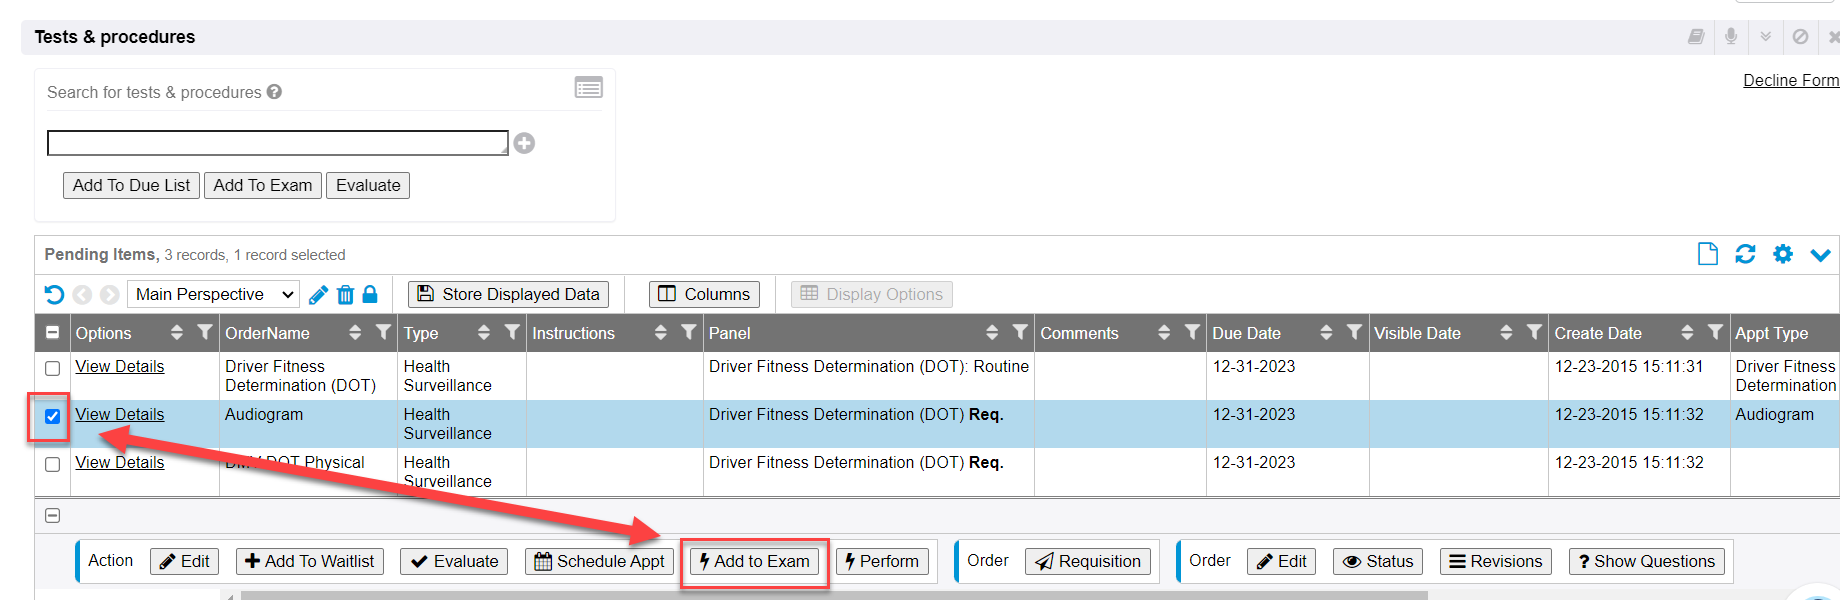The width and height of the screenshot is (1840, 600).
Task: Sort by the Due Date column arrows
Action: pos(1326,332)
